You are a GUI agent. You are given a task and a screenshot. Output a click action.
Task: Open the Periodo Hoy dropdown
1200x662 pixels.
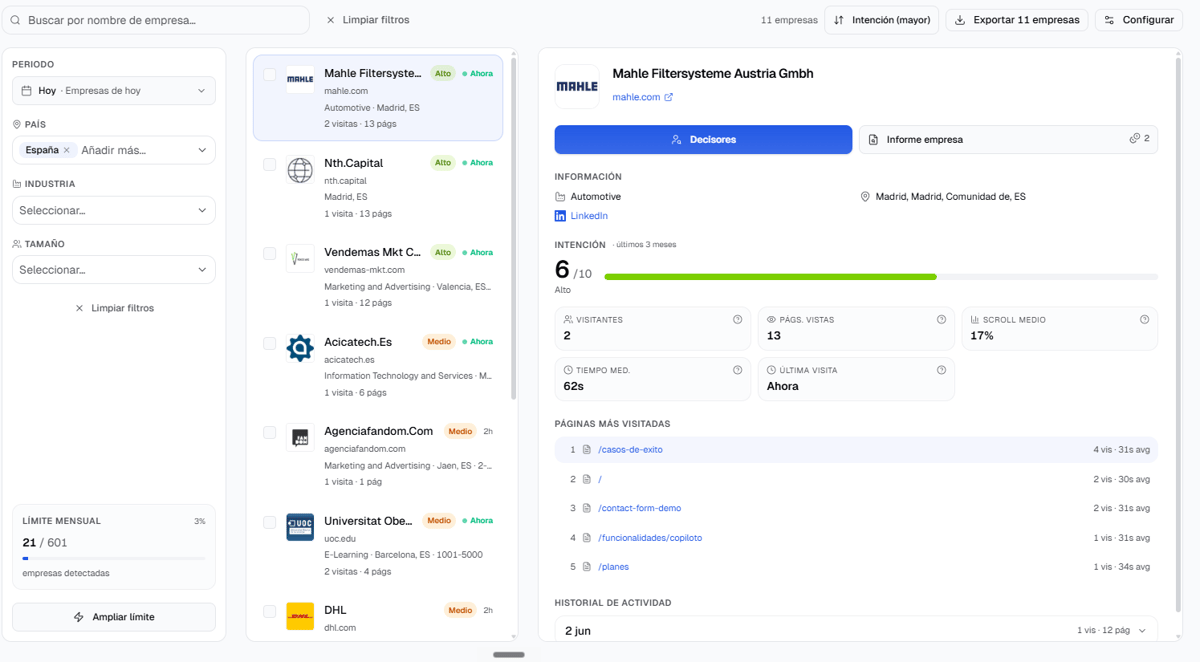tap(114, 91)
